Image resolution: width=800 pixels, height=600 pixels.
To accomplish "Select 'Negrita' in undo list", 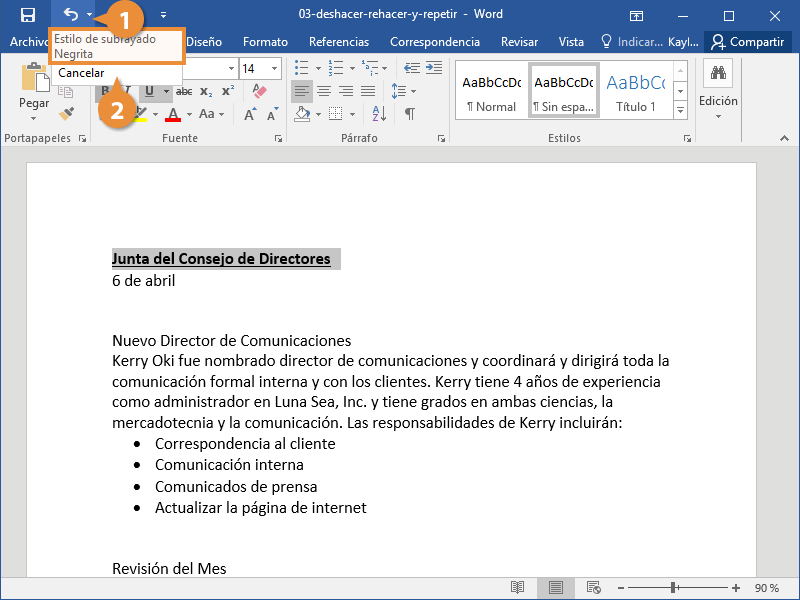I will point(73,54).
